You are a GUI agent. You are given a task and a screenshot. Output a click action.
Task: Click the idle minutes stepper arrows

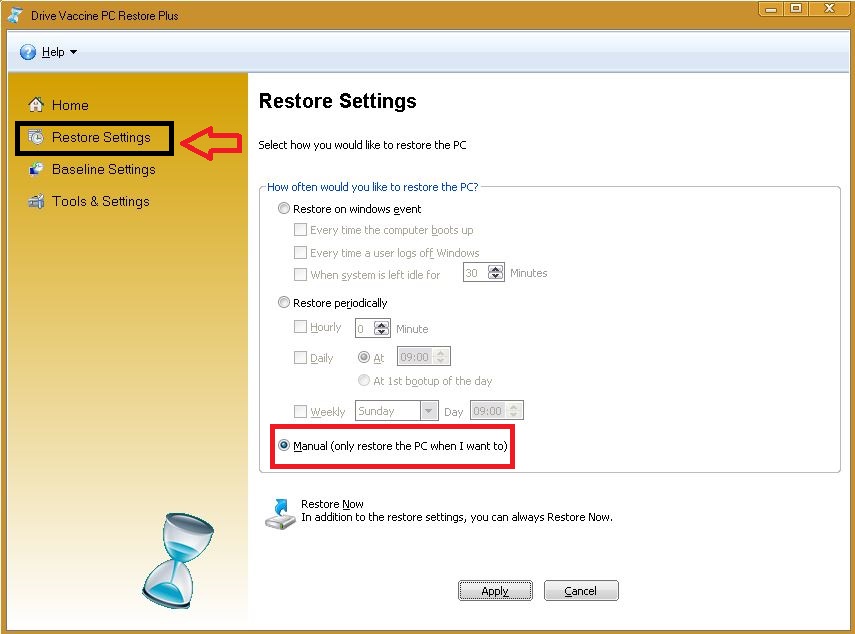click(495, 272)
